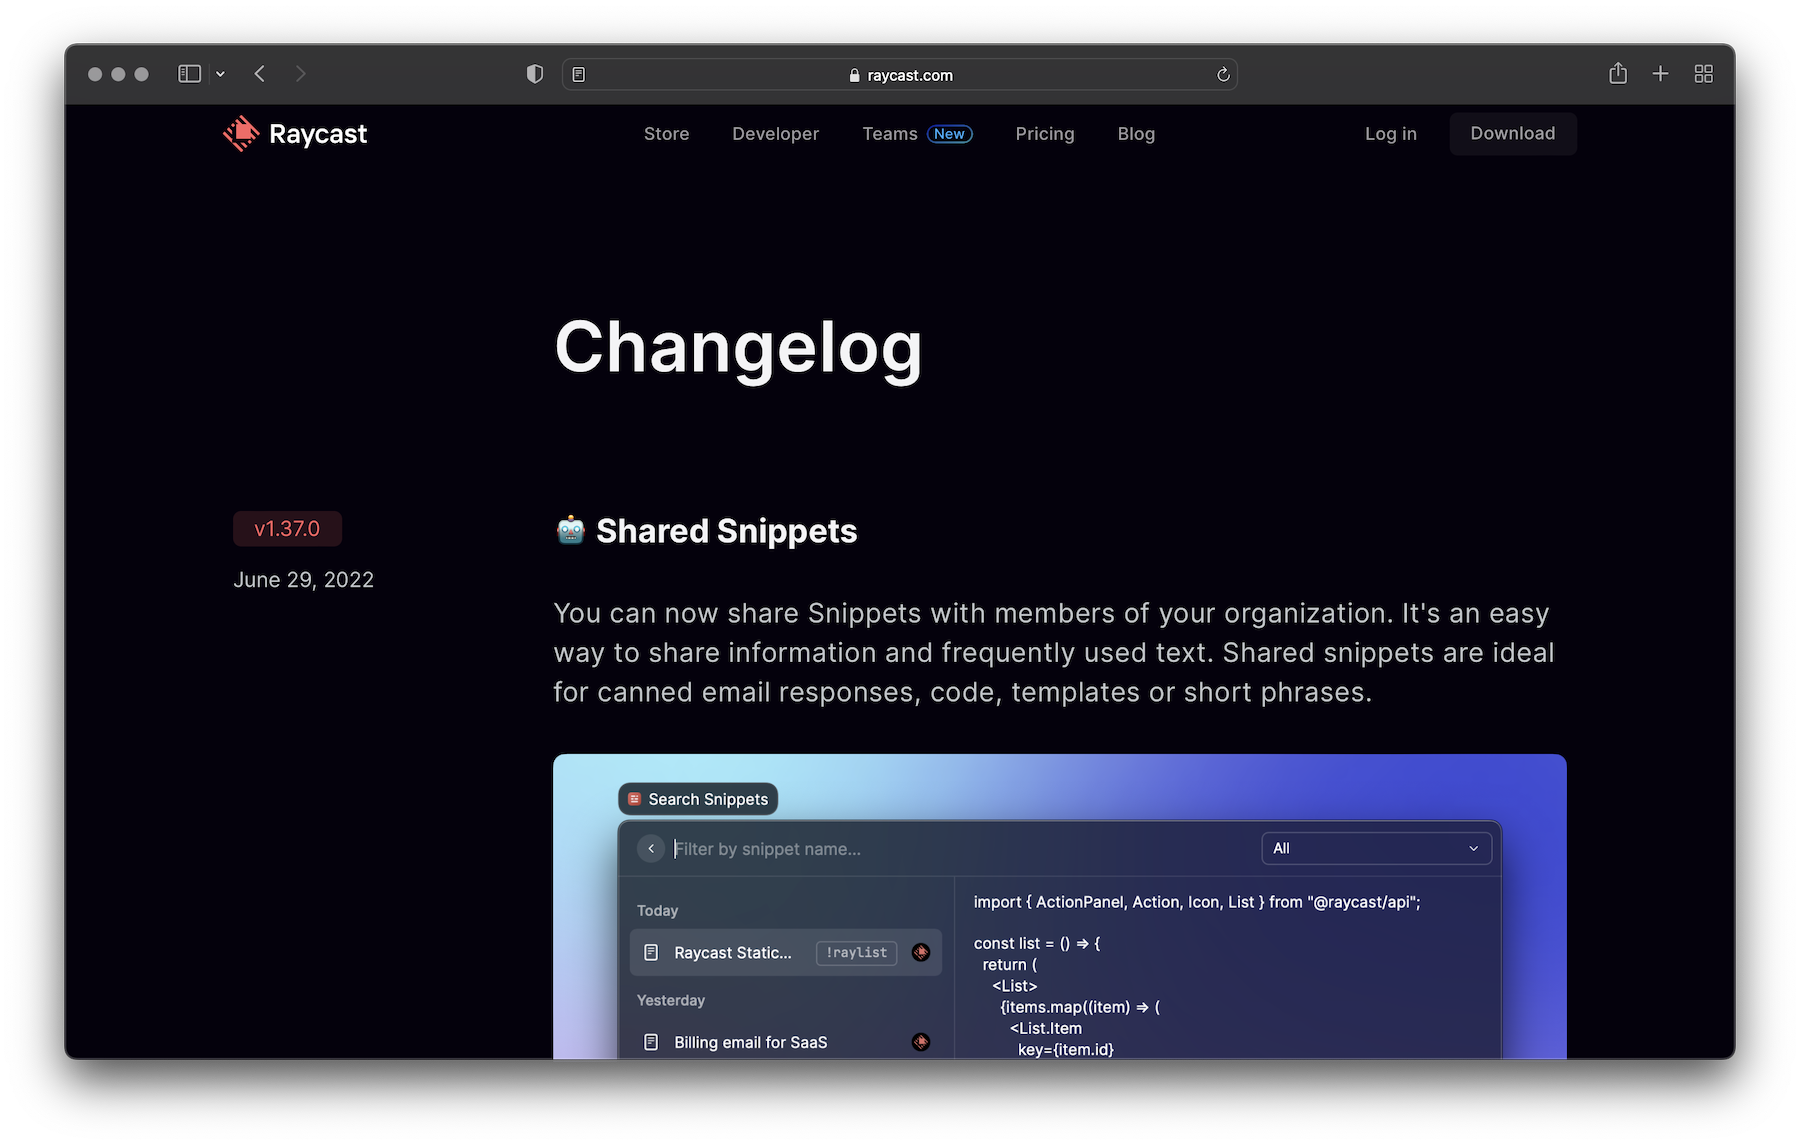Click the privacy shield icon

[535, 74]
